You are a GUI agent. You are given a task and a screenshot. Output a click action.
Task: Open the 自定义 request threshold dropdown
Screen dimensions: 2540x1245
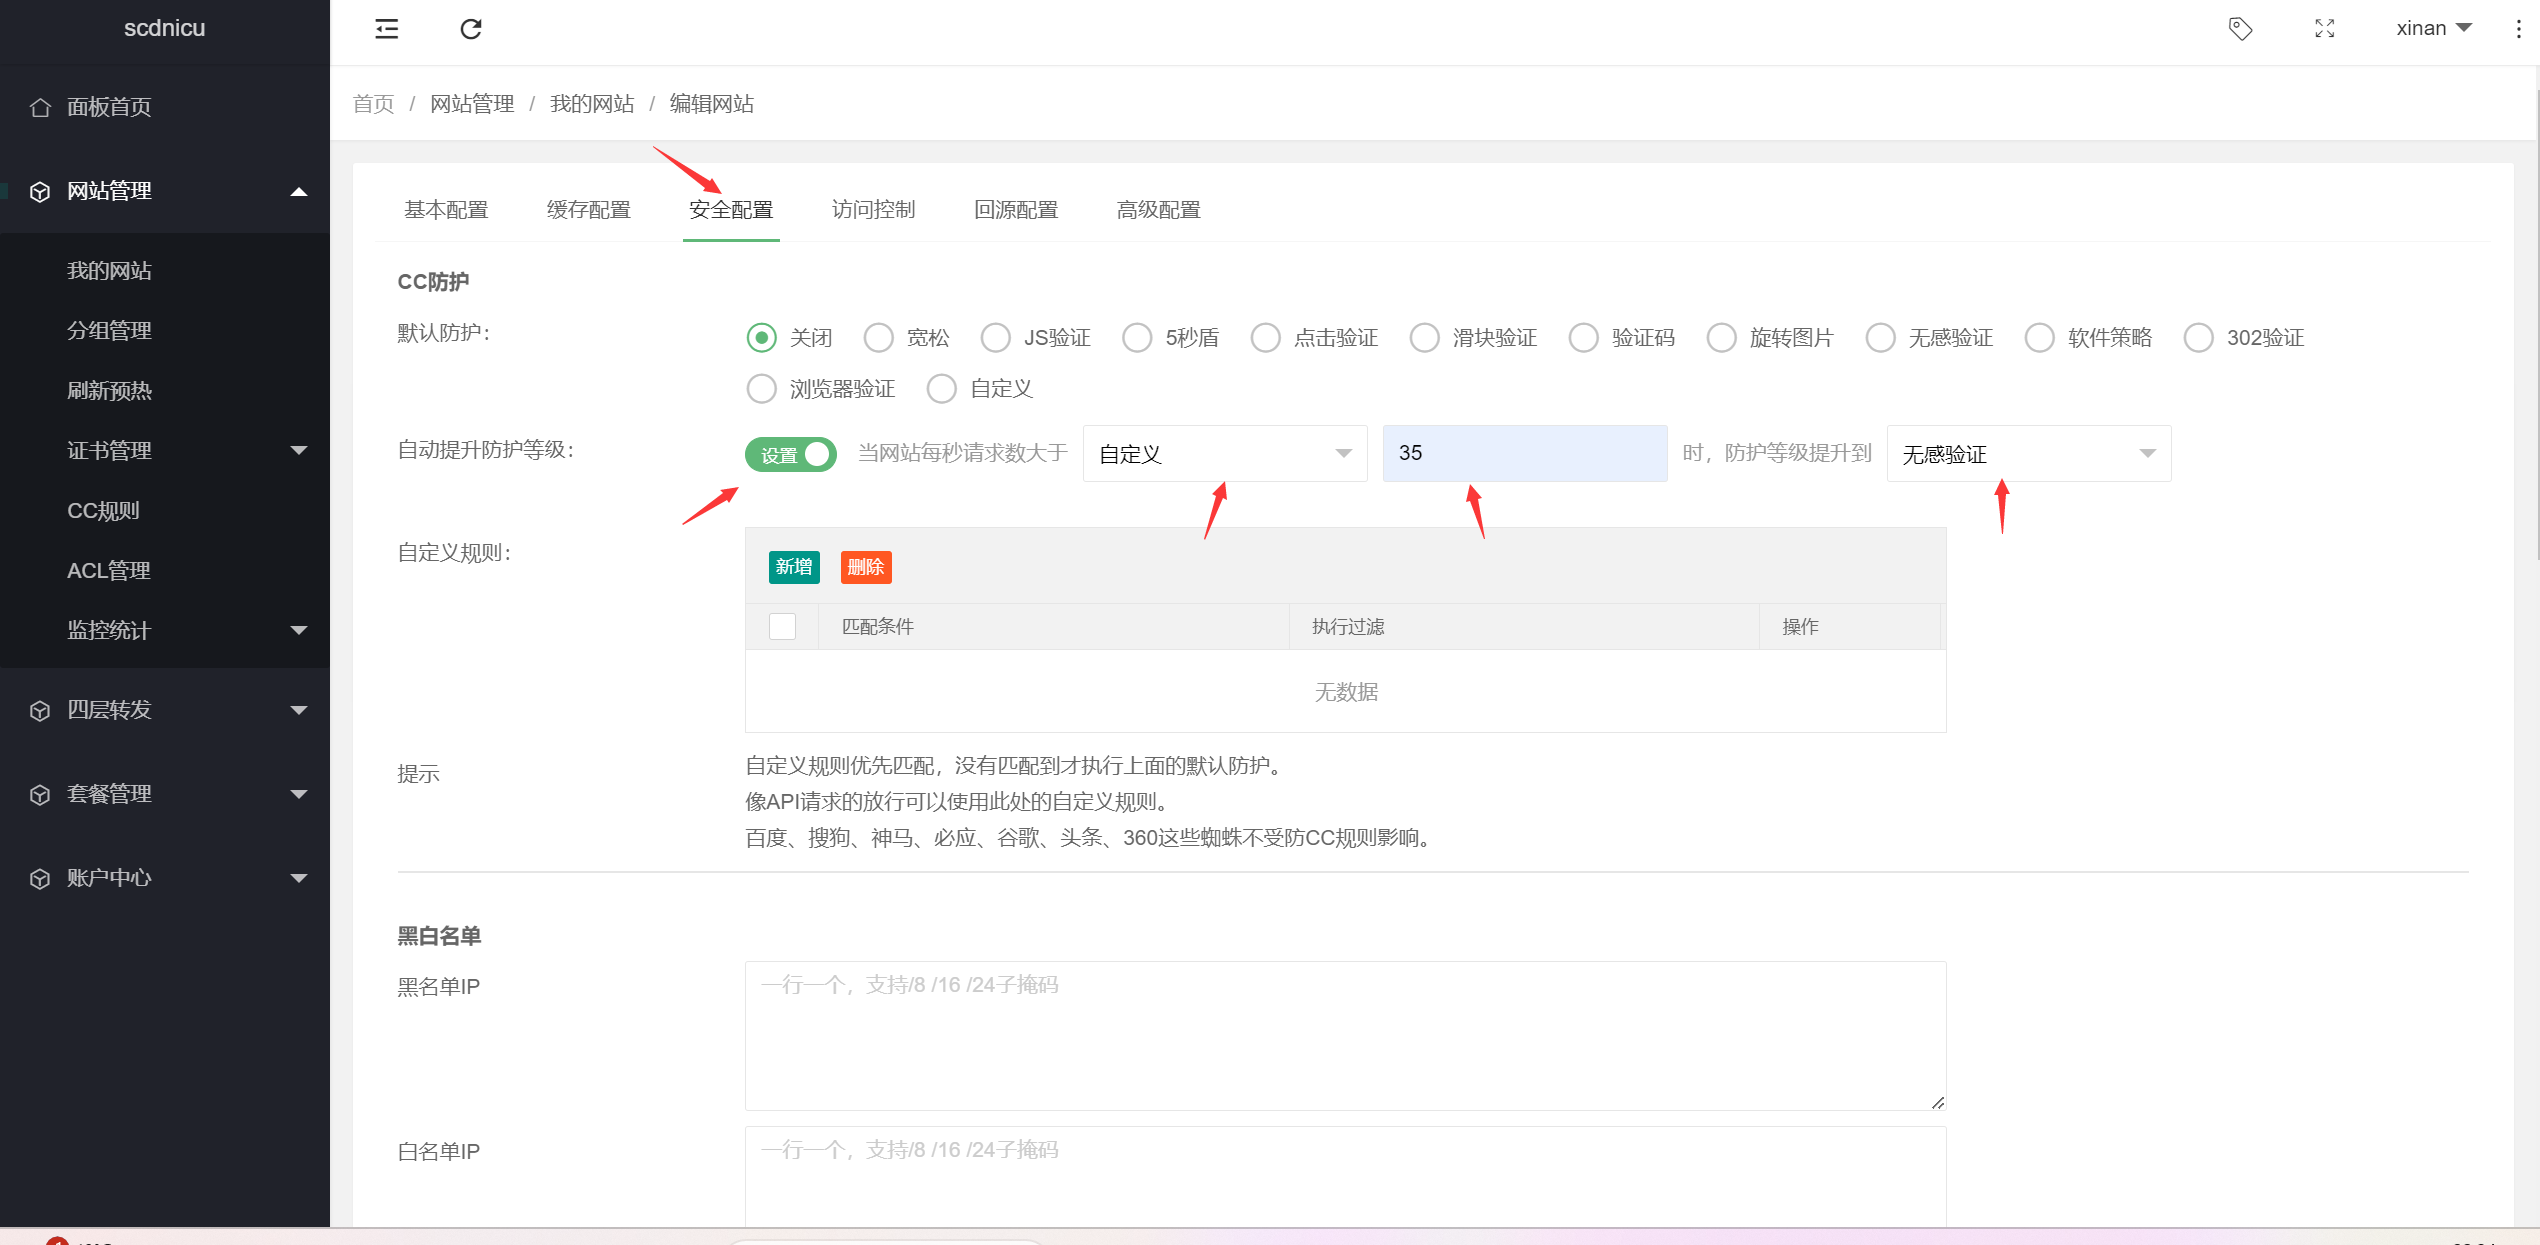coord(1224,453)
